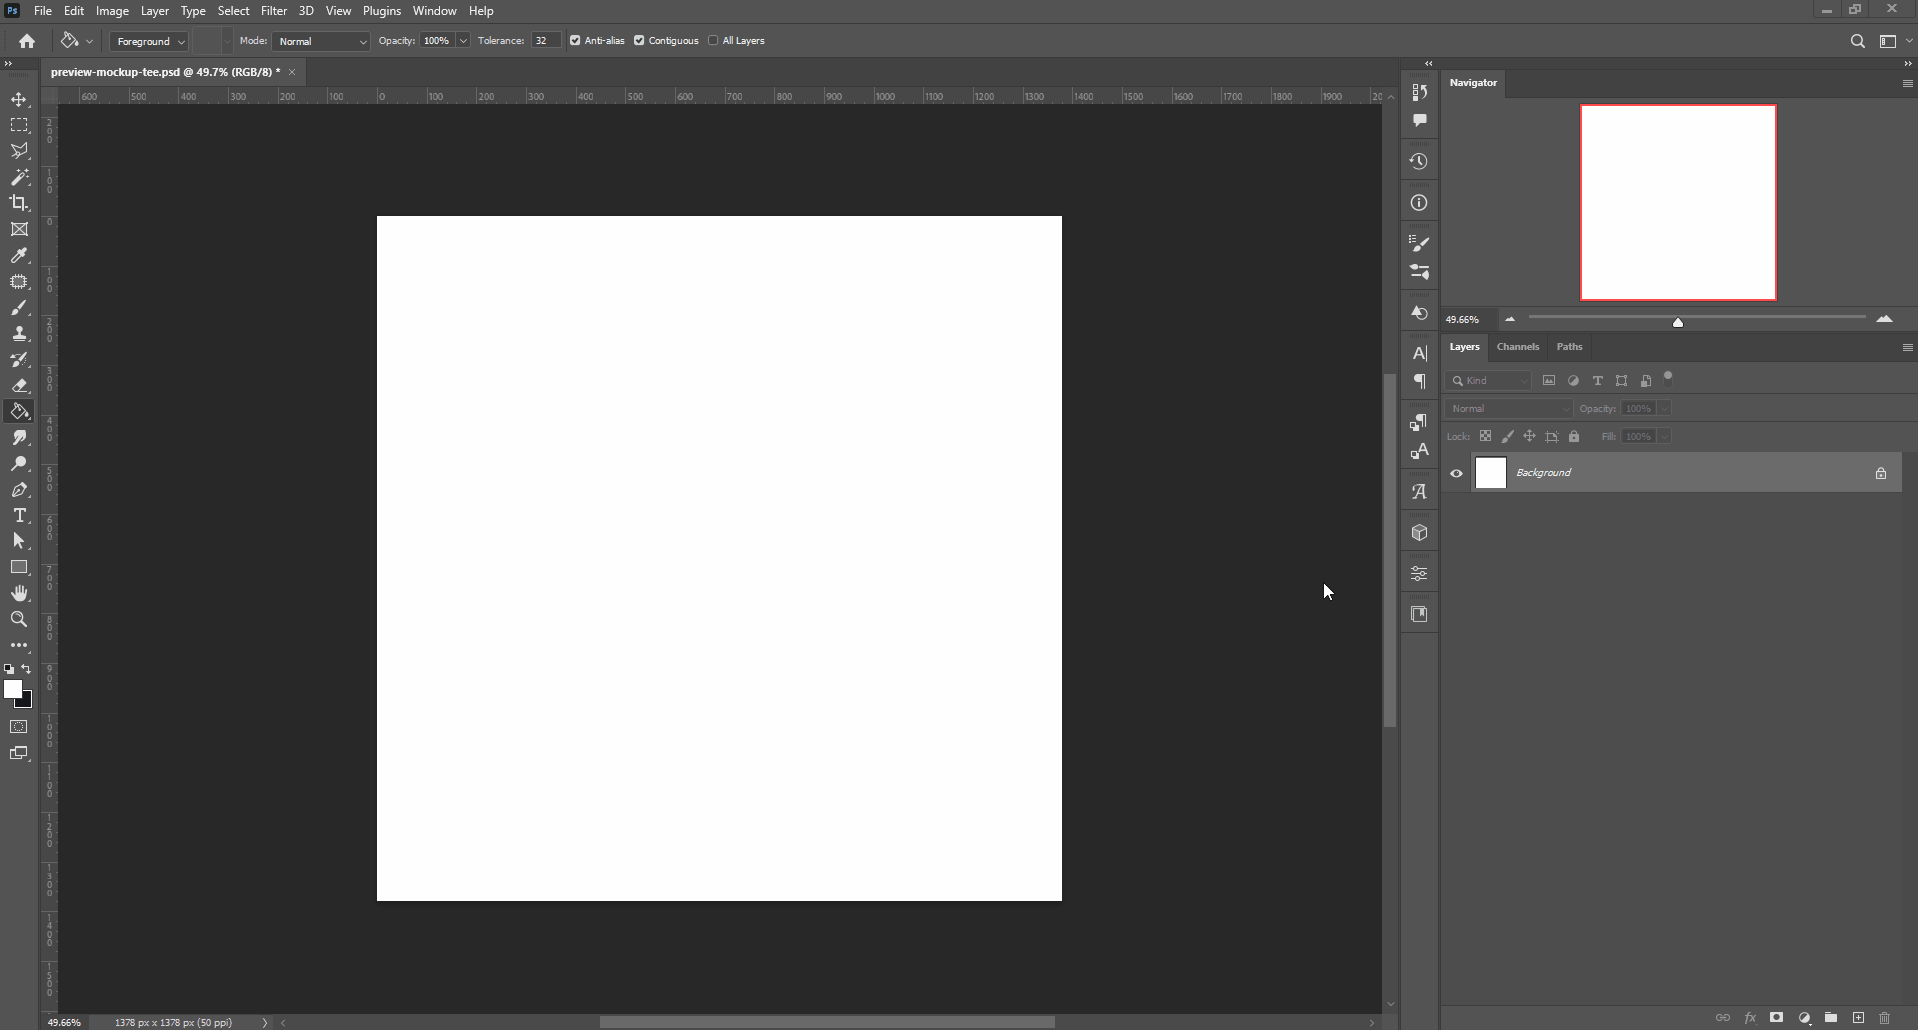Switch to the Channels tab
The height and width of the screenshot is (1030, 1918).
[x=1518, y=347]
